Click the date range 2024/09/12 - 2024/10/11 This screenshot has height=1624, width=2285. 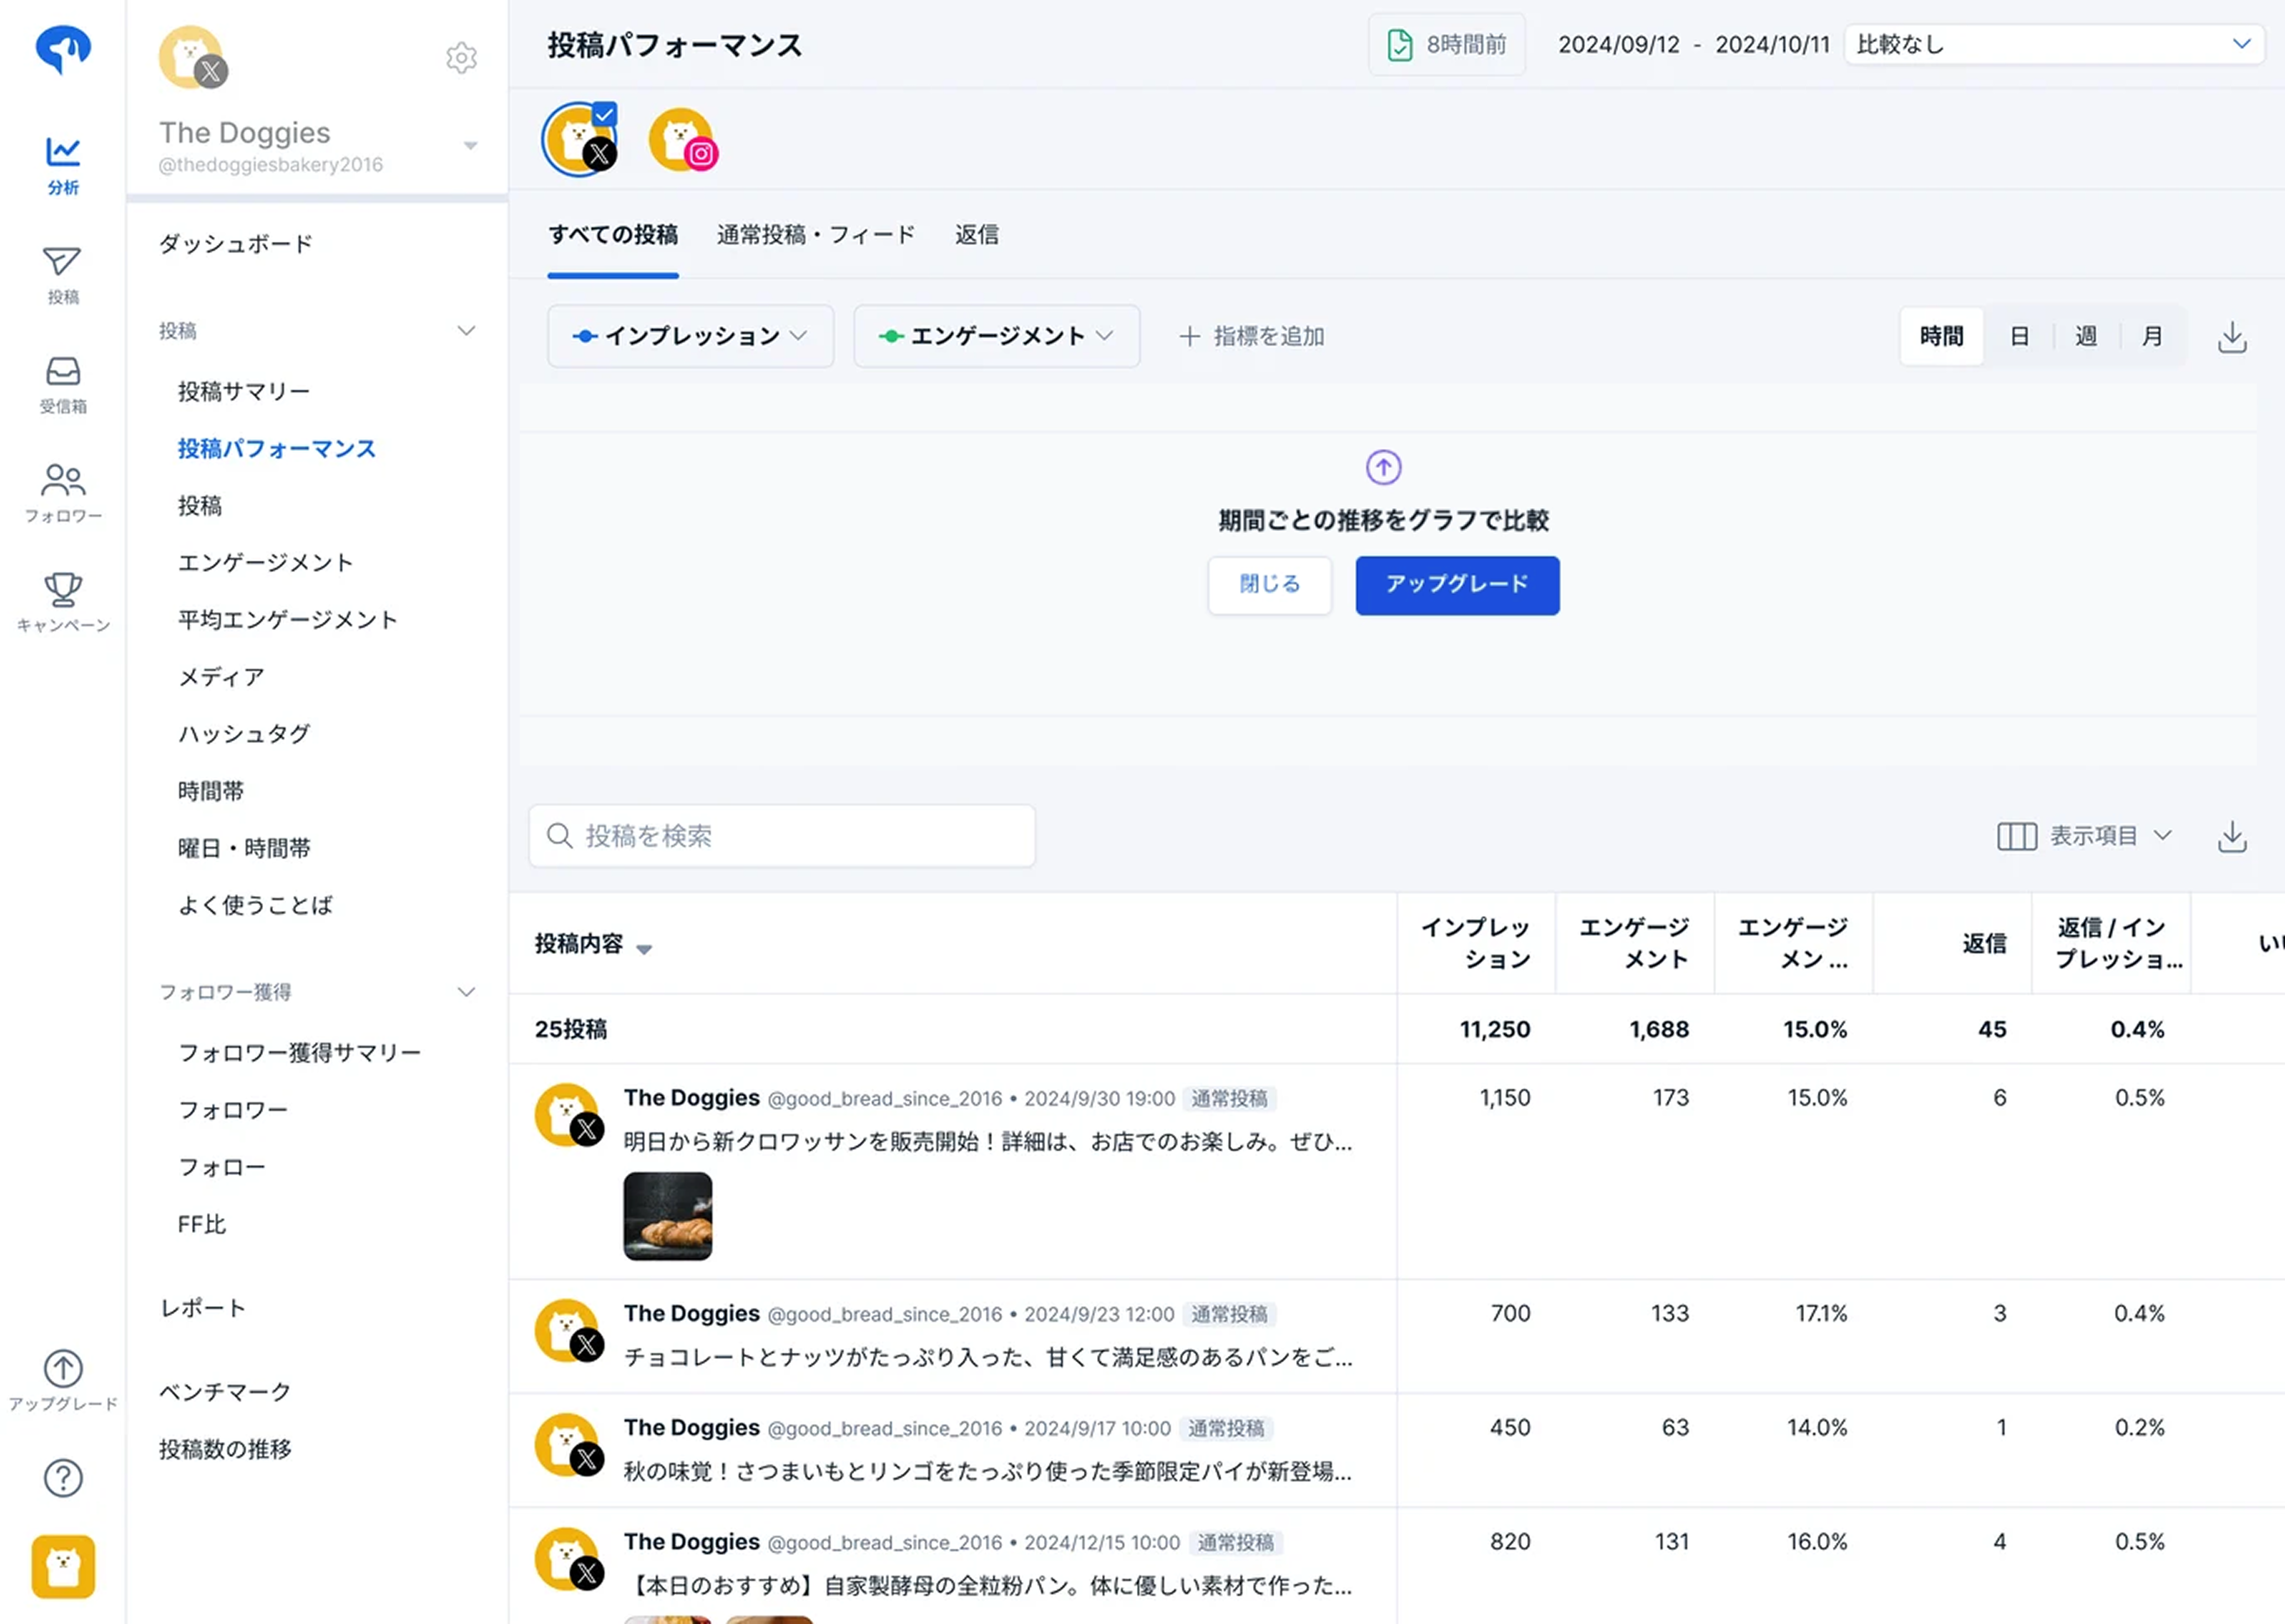pyautogui.click(x=1693, y=45)
